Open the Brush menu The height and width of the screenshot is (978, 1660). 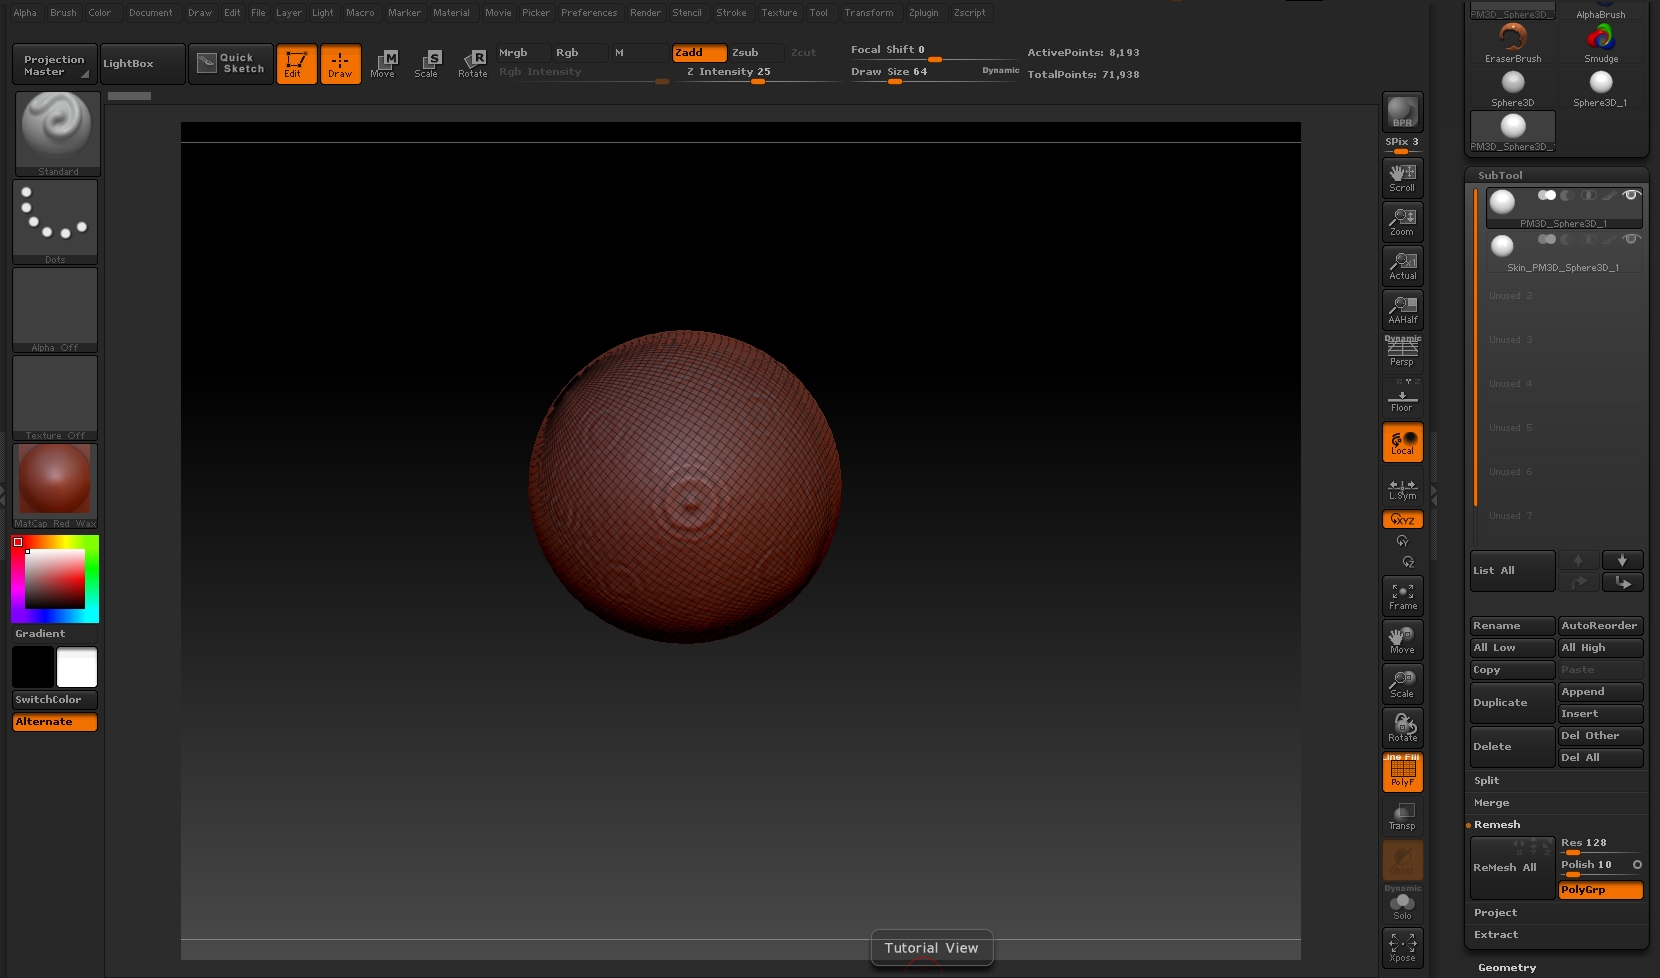[63, 13]
